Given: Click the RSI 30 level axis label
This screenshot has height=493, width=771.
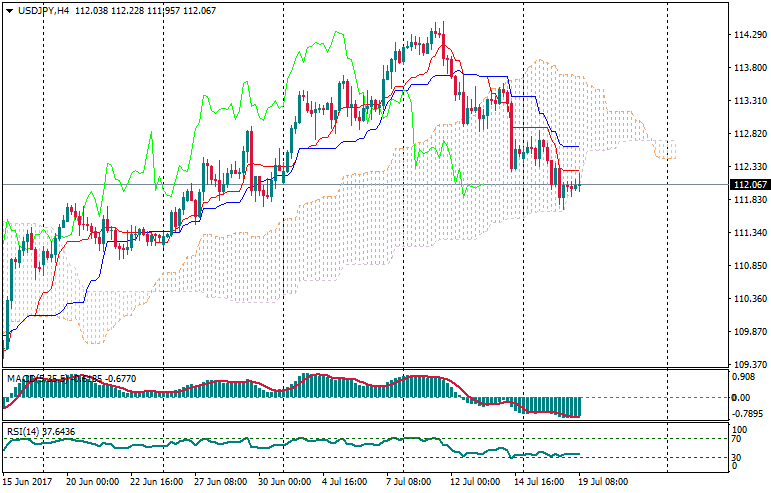Looking at the screenshot, I should [x=738, y=457].
